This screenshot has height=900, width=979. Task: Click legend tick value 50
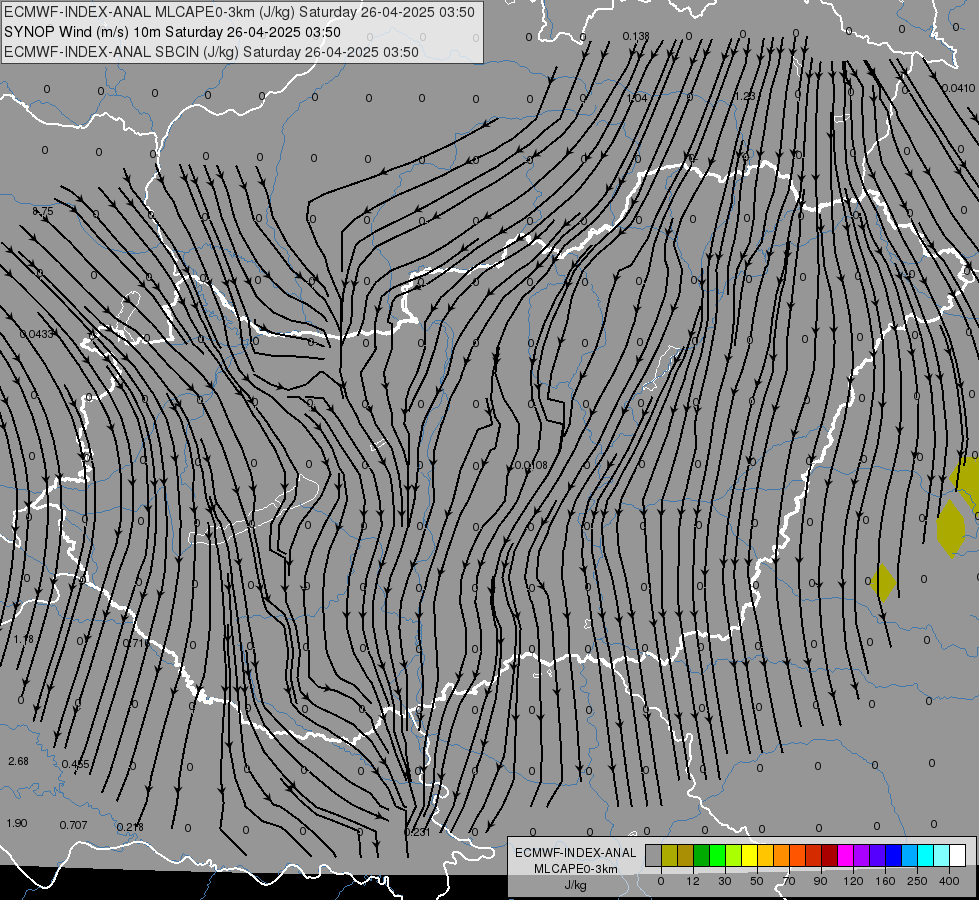pos(757,881)
